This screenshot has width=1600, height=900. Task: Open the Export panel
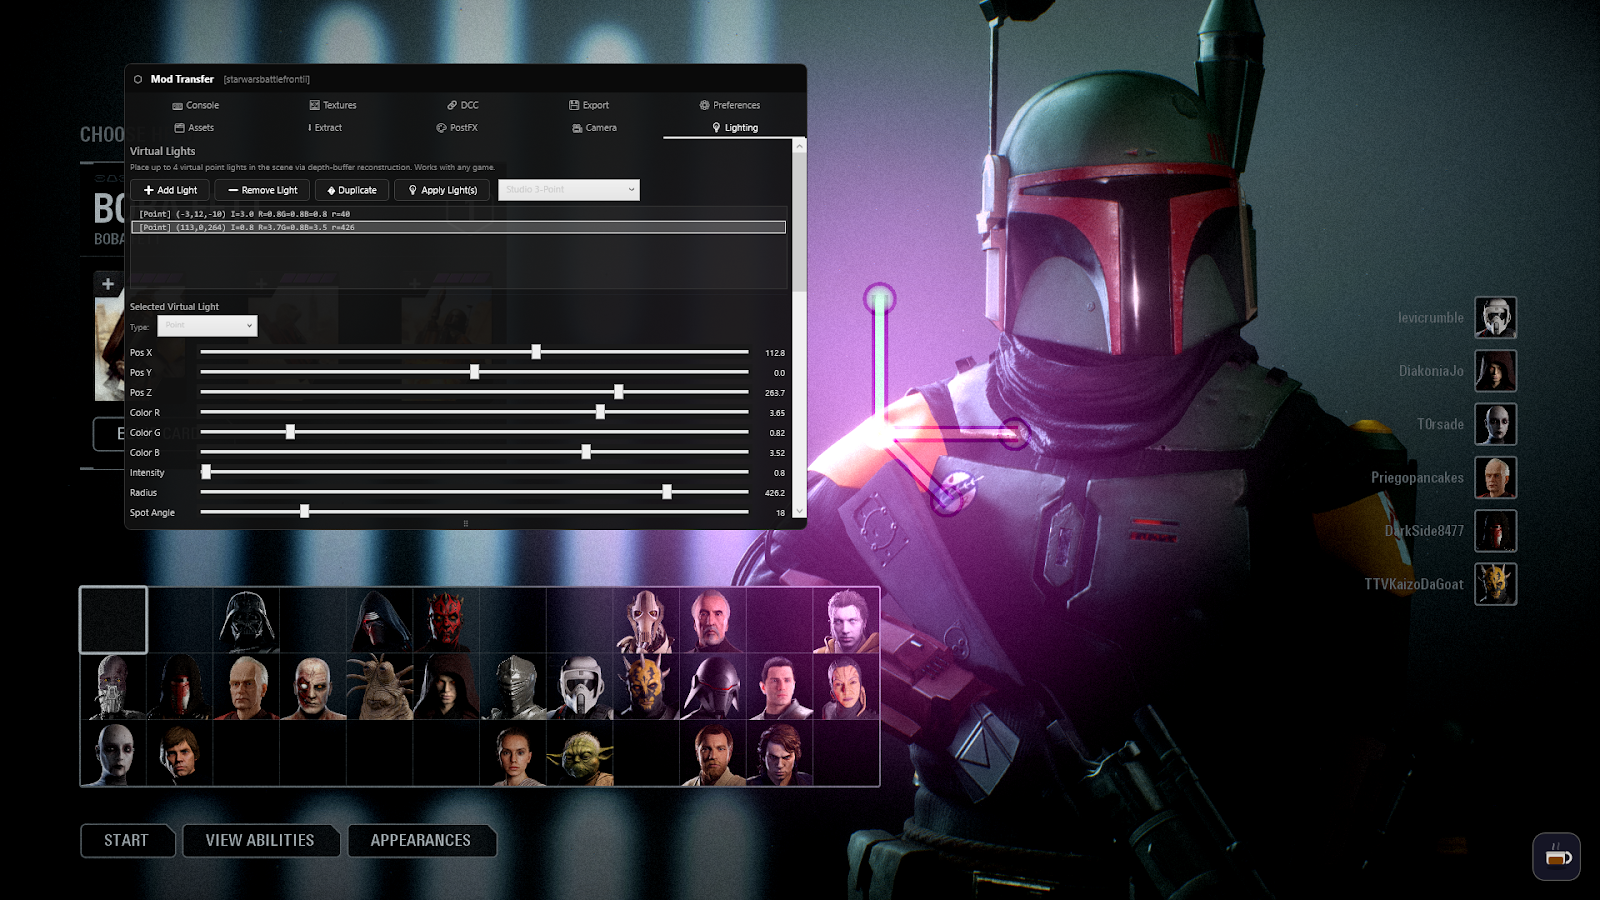(x=590, y=105)
